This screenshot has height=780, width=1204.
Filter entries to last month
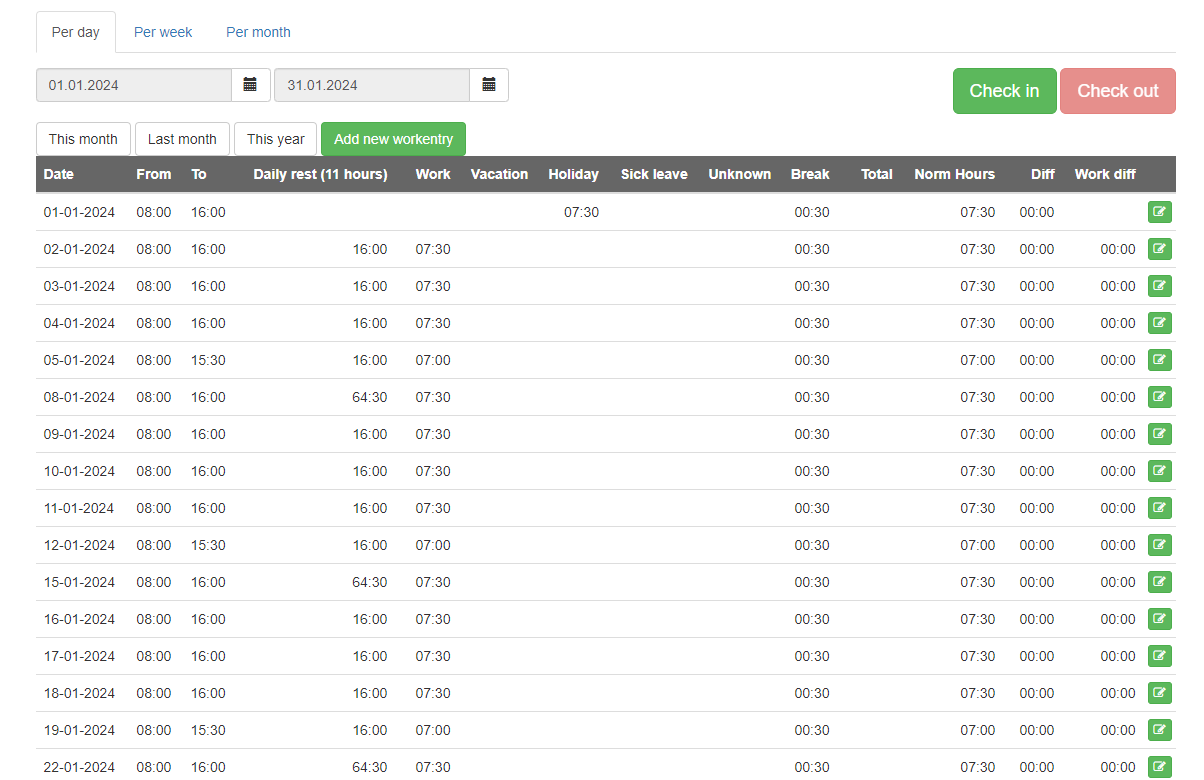(x=181, y=139)
